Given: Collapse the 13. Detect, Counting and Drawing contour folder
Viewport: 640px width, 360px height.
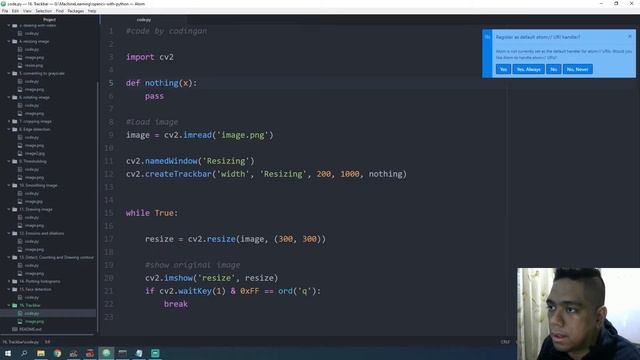Looking at the screenshot, I should (9, 258).
